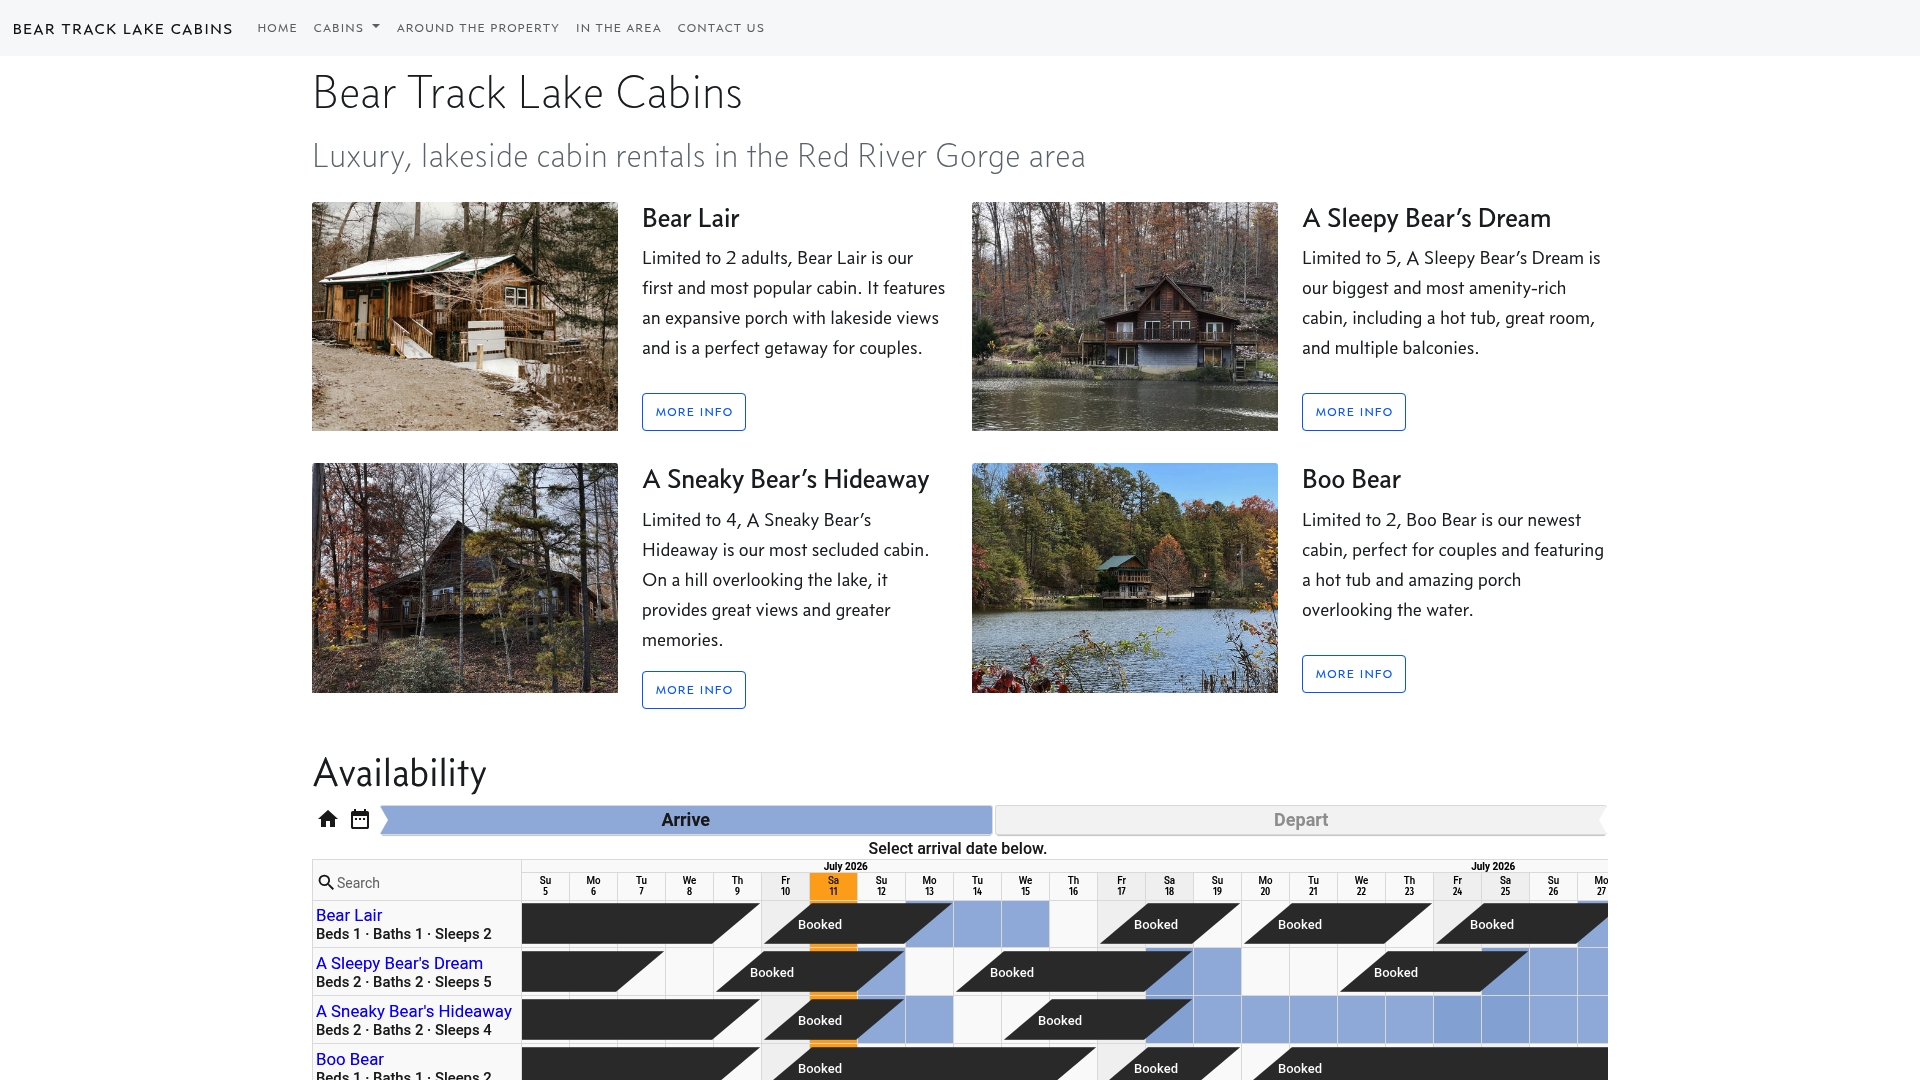This screenshot has width=1920, height=1080.
Task: Select the Arrive tab
Action: tap(686, 820)
